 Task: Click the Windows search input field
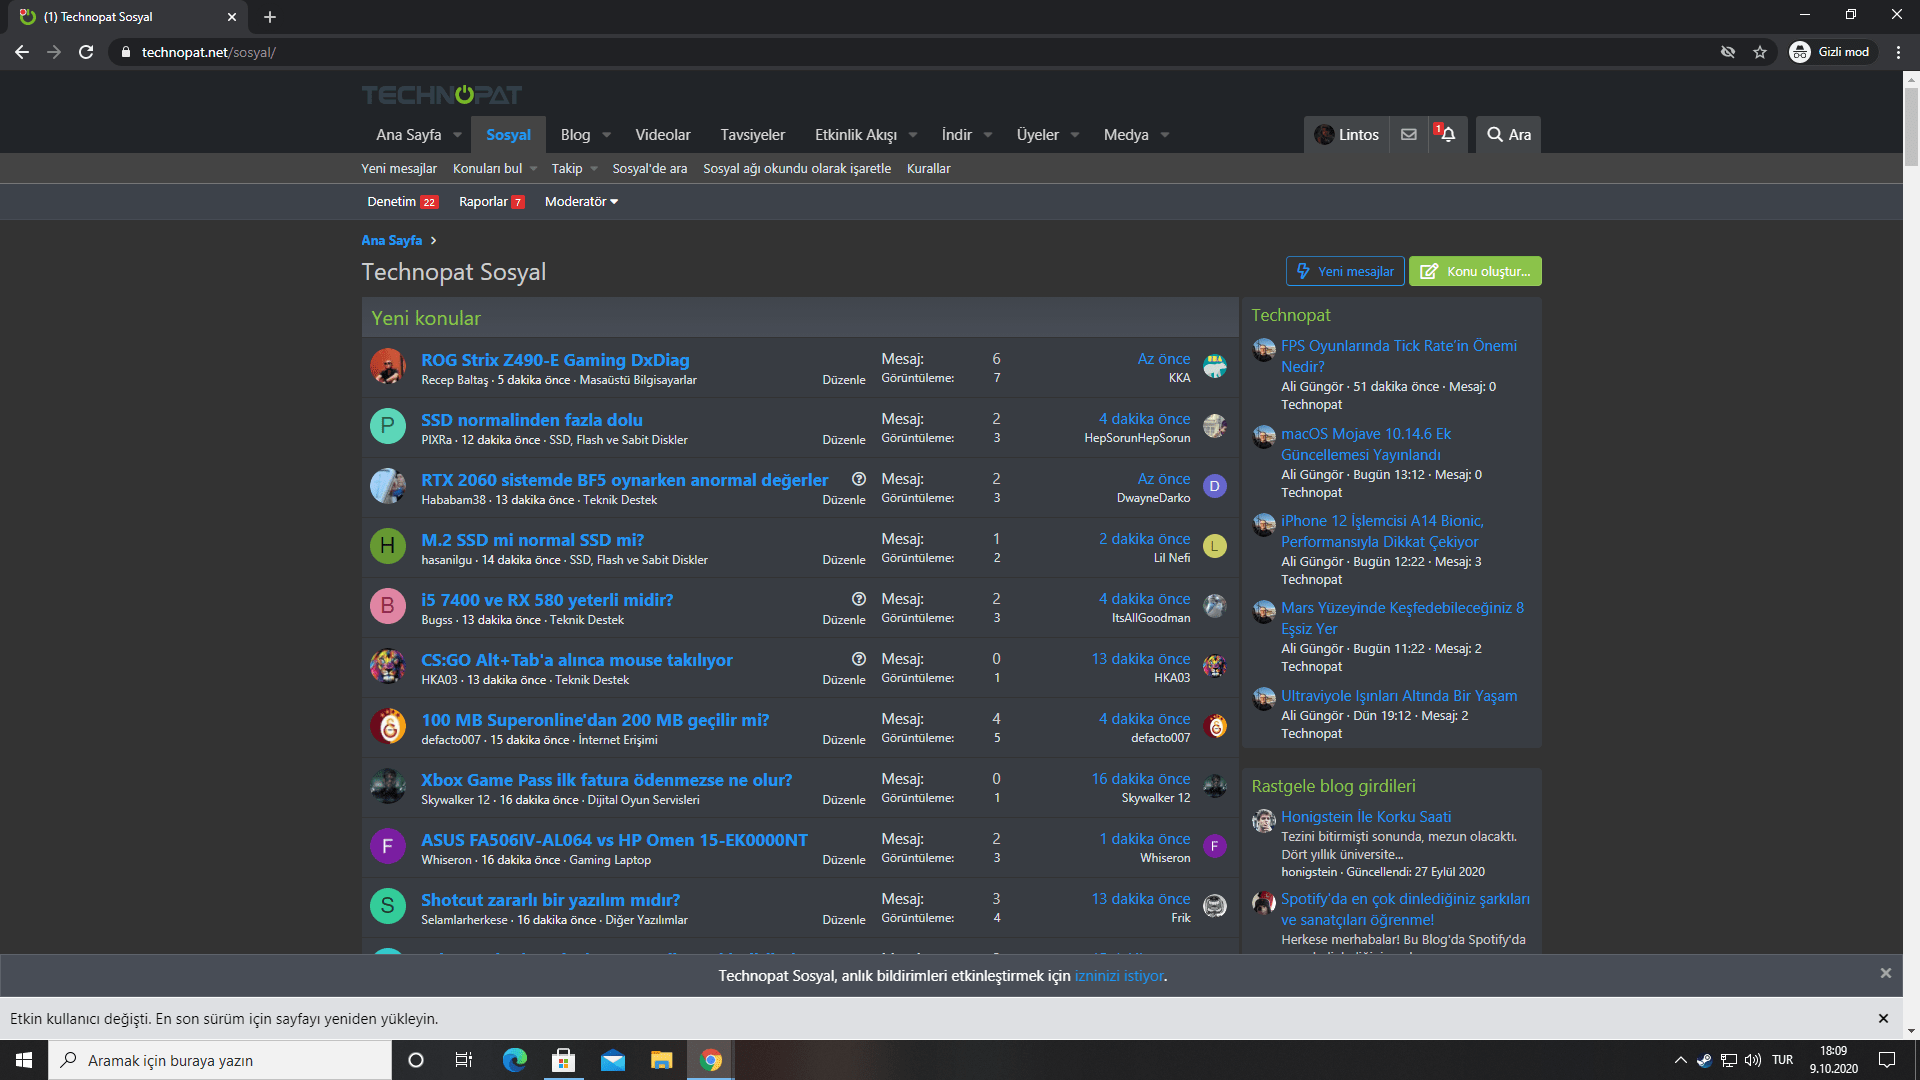click(220, 1060)
